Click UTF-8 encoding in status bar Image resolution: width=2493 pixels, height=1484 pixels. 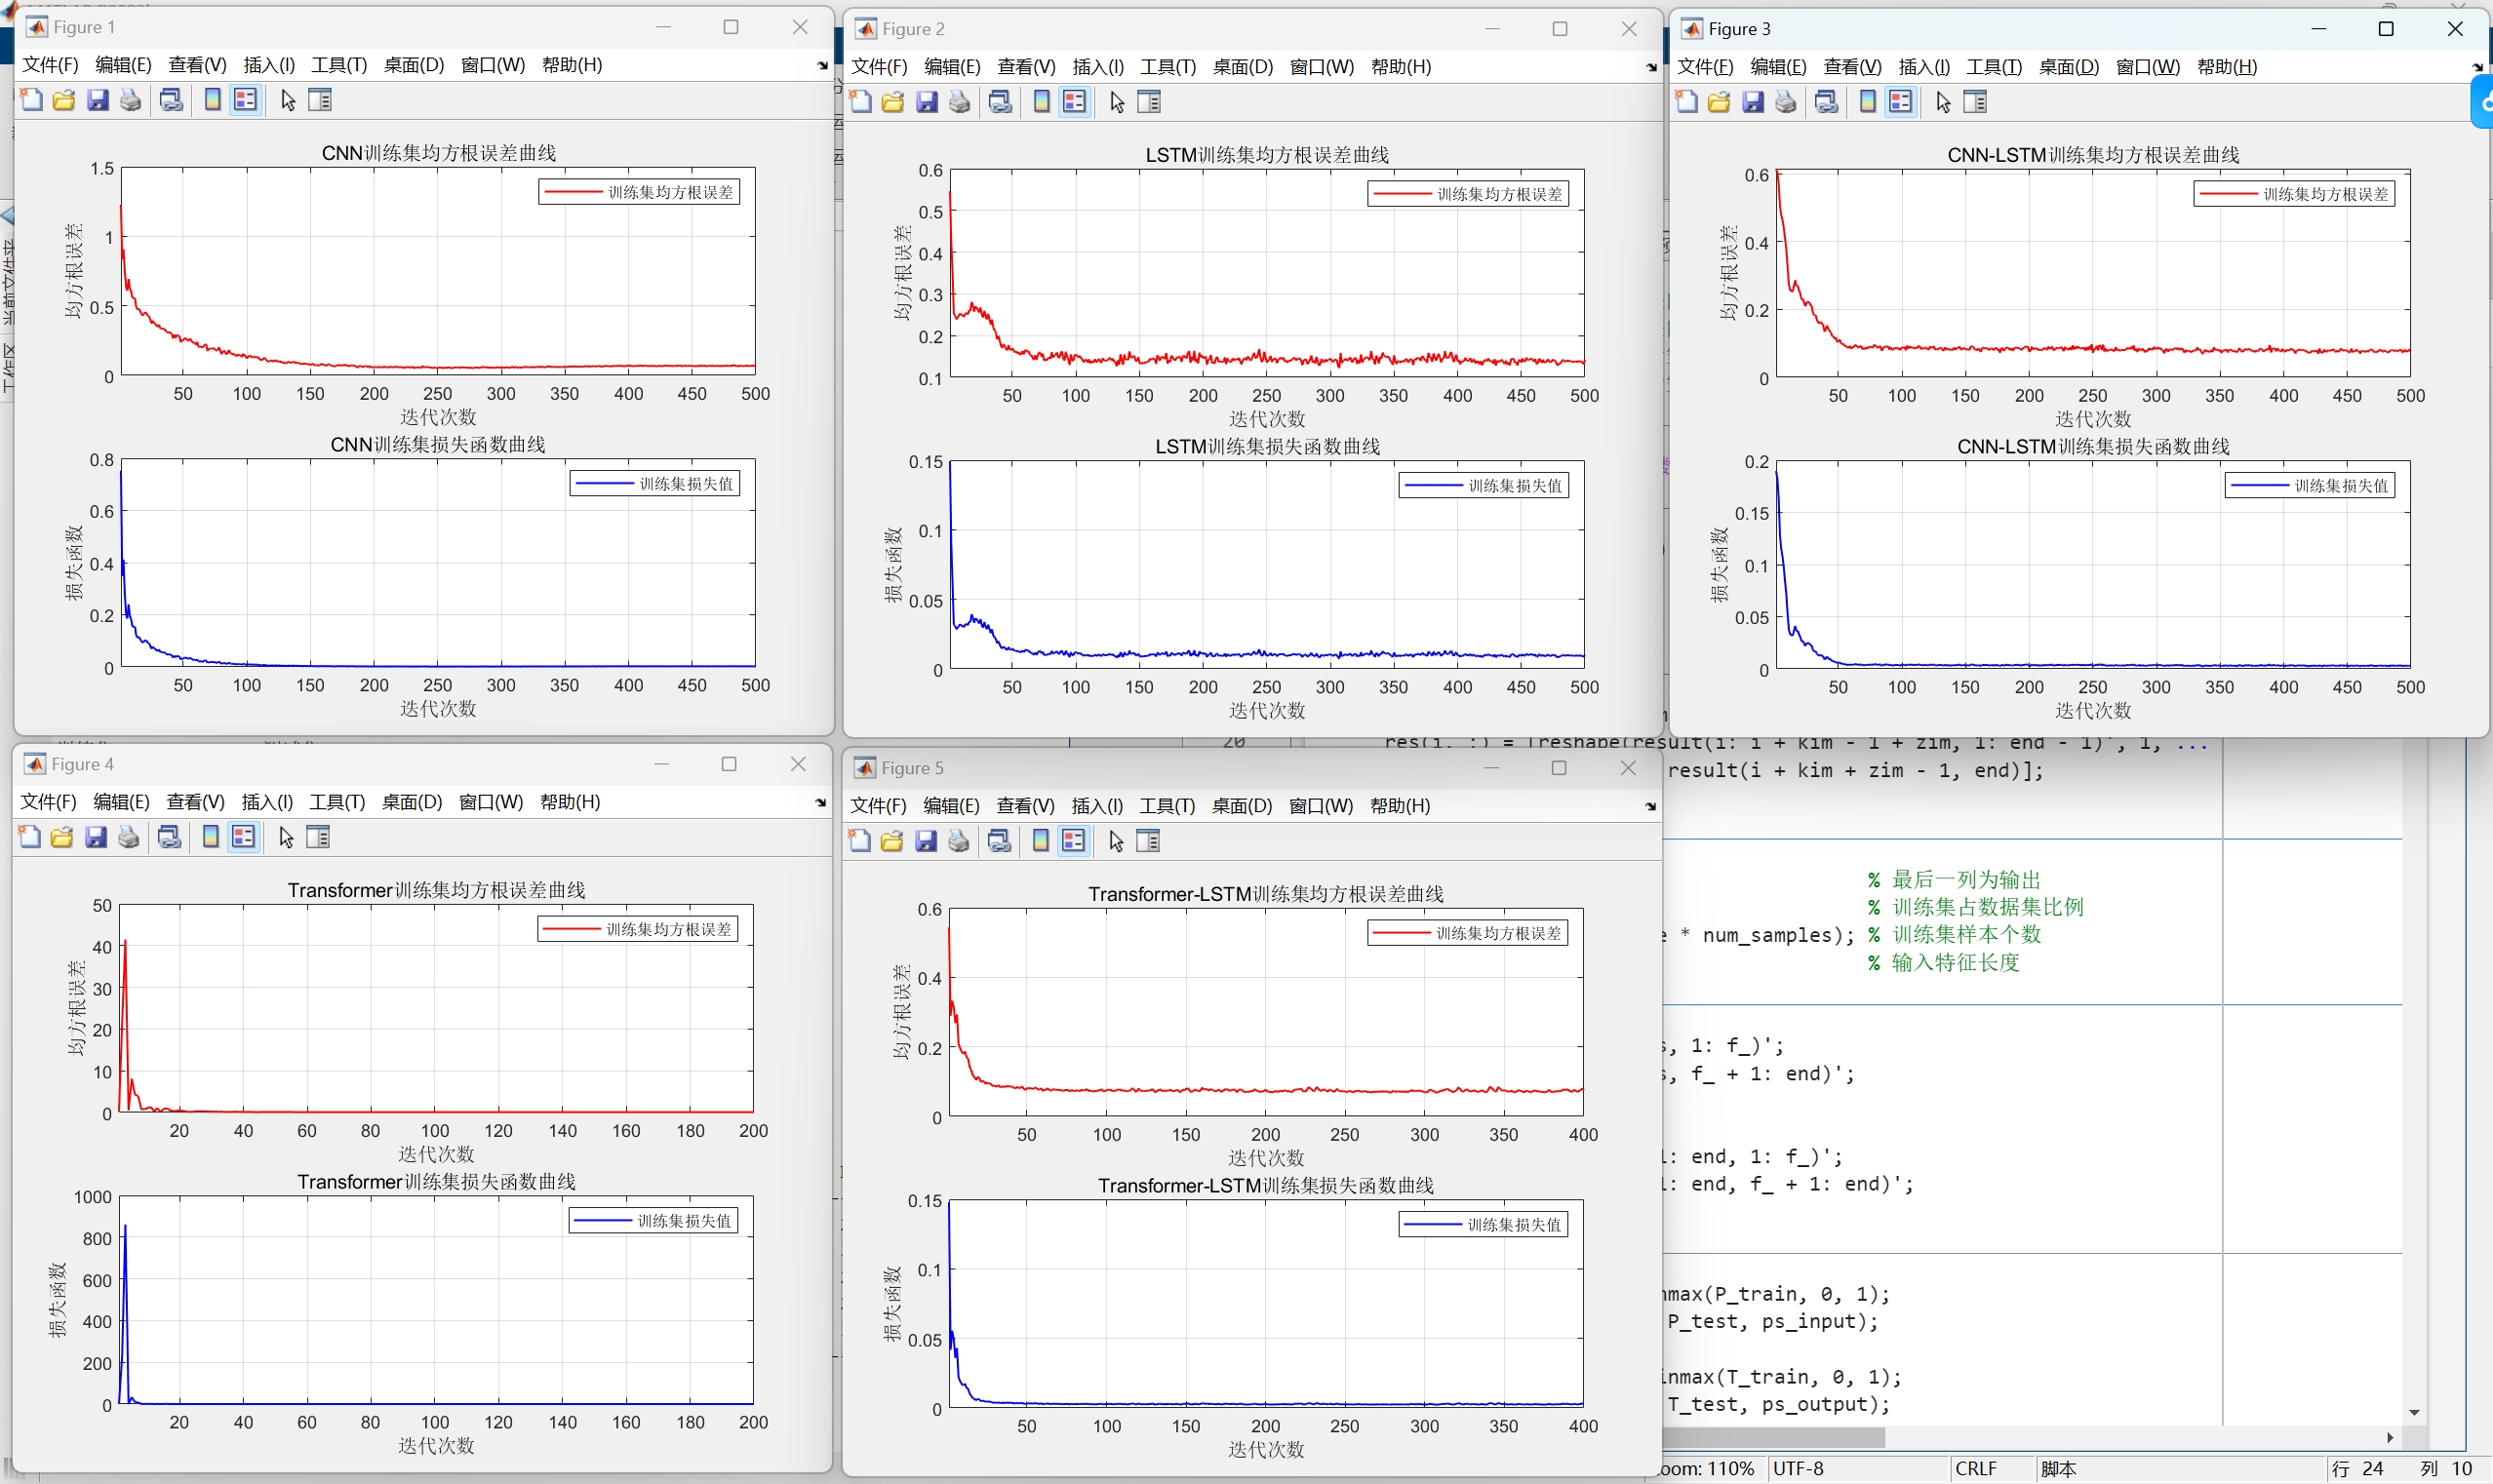[1798, 1468]
